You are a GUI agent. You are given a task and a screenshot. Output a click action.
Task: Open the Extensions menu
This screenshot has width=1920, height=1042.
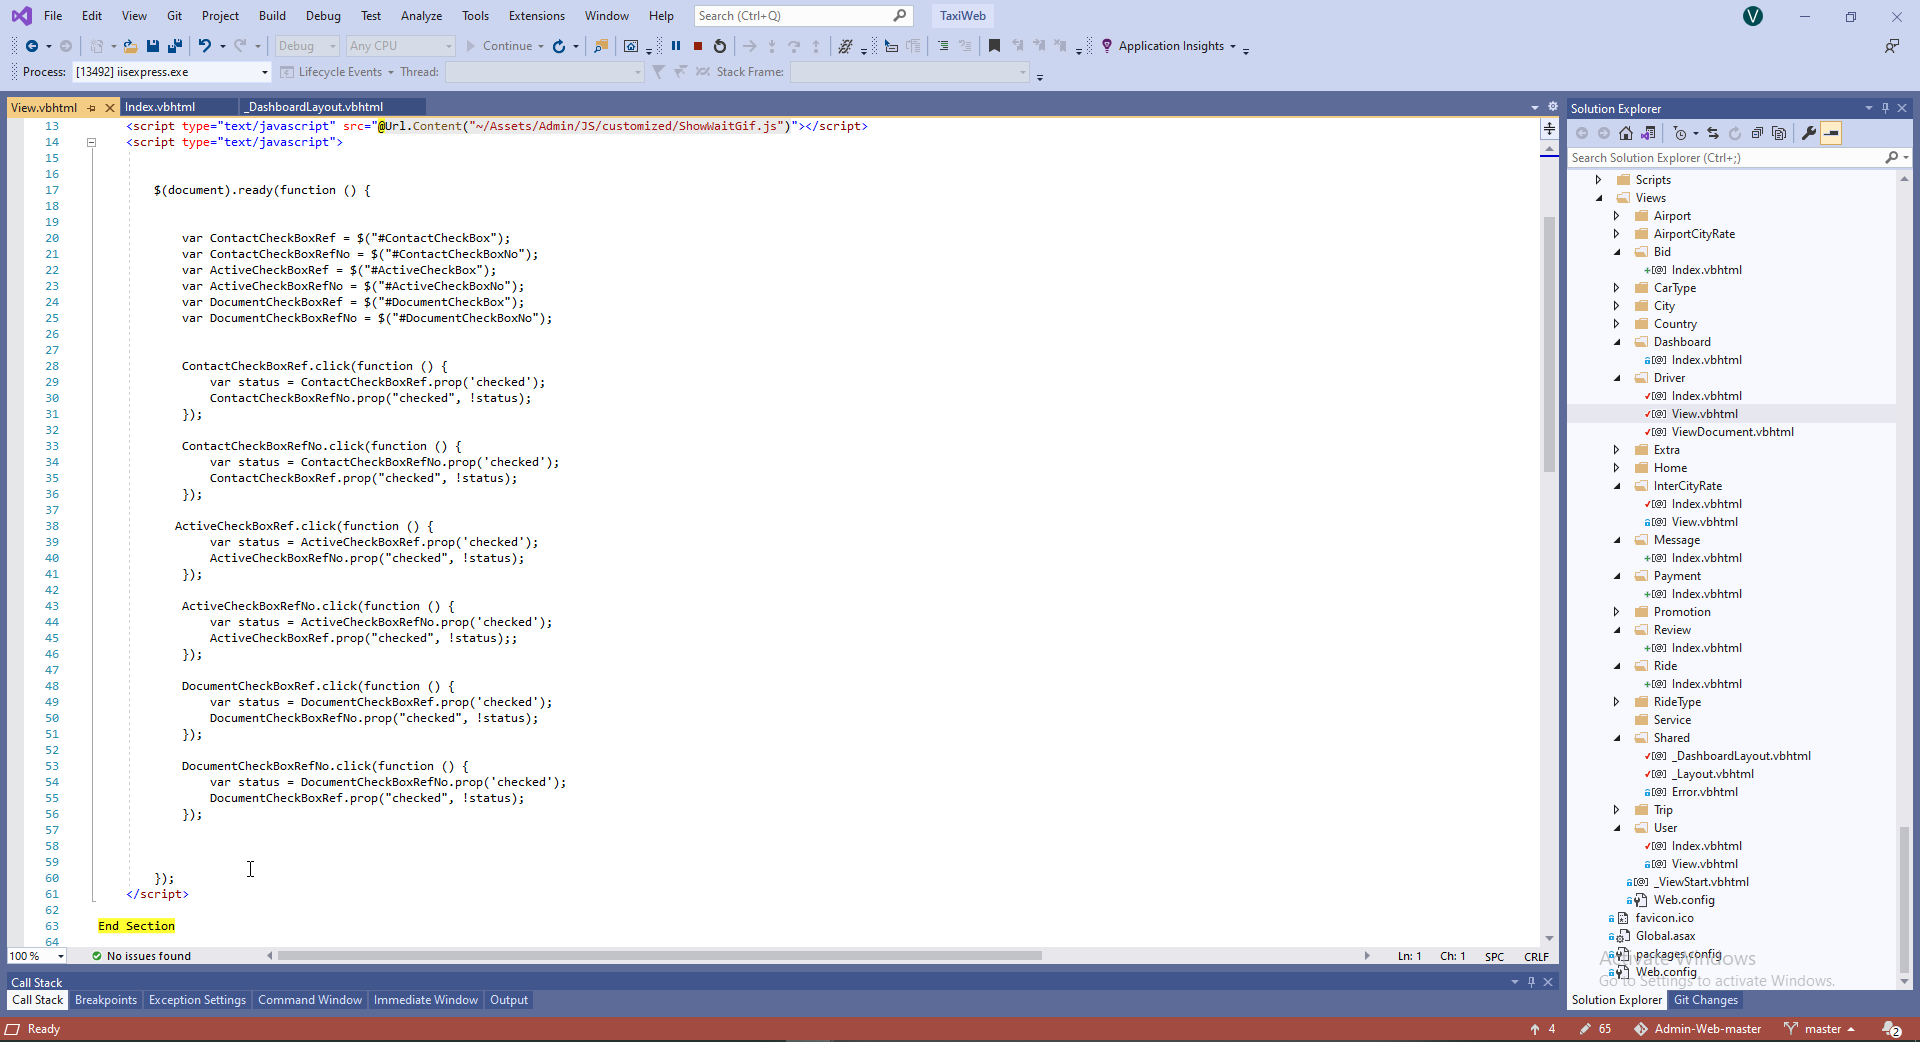pos(536,16)
